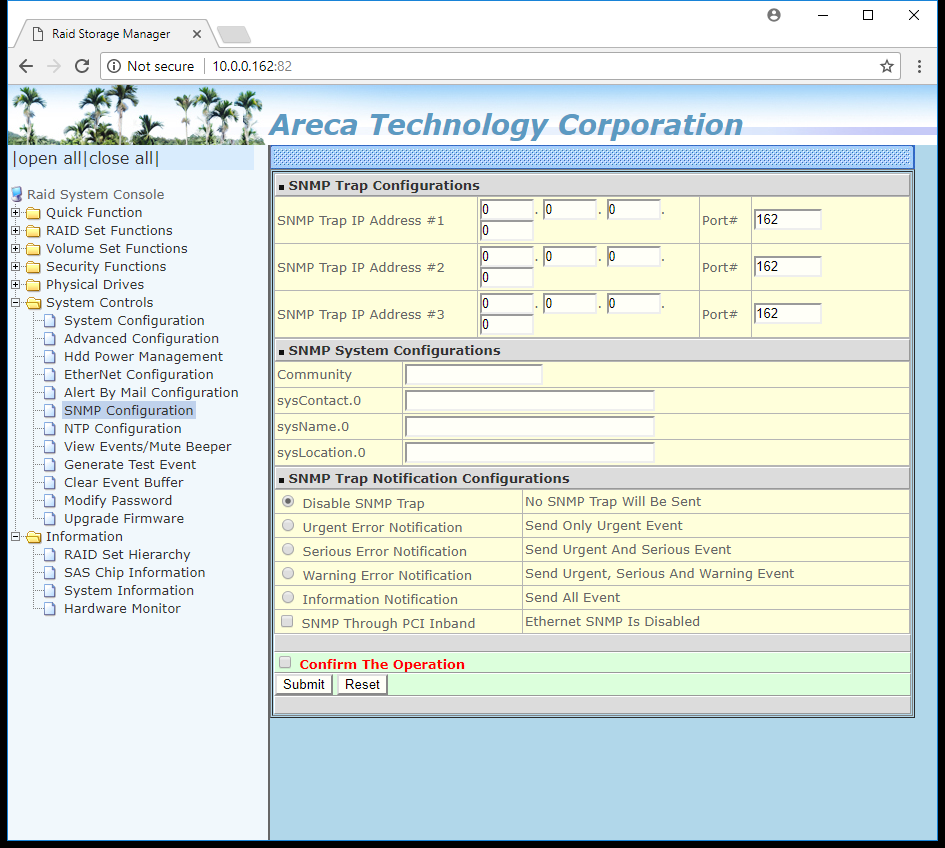
Task: Click the Information open folder icon
Action: [x=34, y=536]
